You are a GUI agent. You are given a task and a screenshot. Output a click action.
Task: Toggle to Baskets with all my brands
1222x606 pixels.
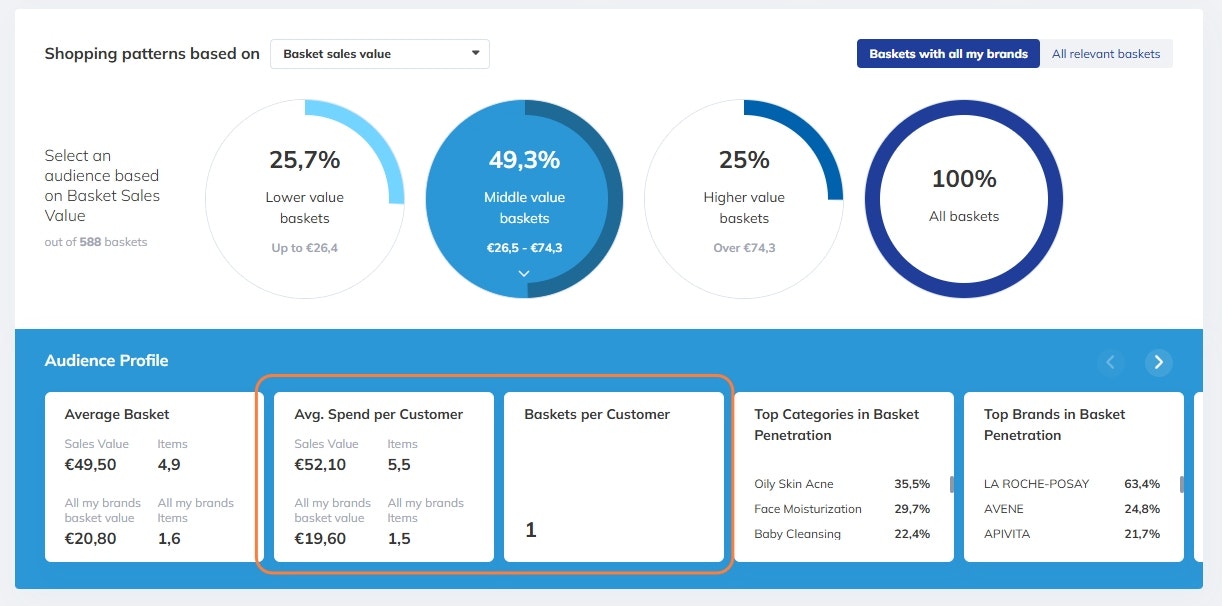[x=948, y=54]
